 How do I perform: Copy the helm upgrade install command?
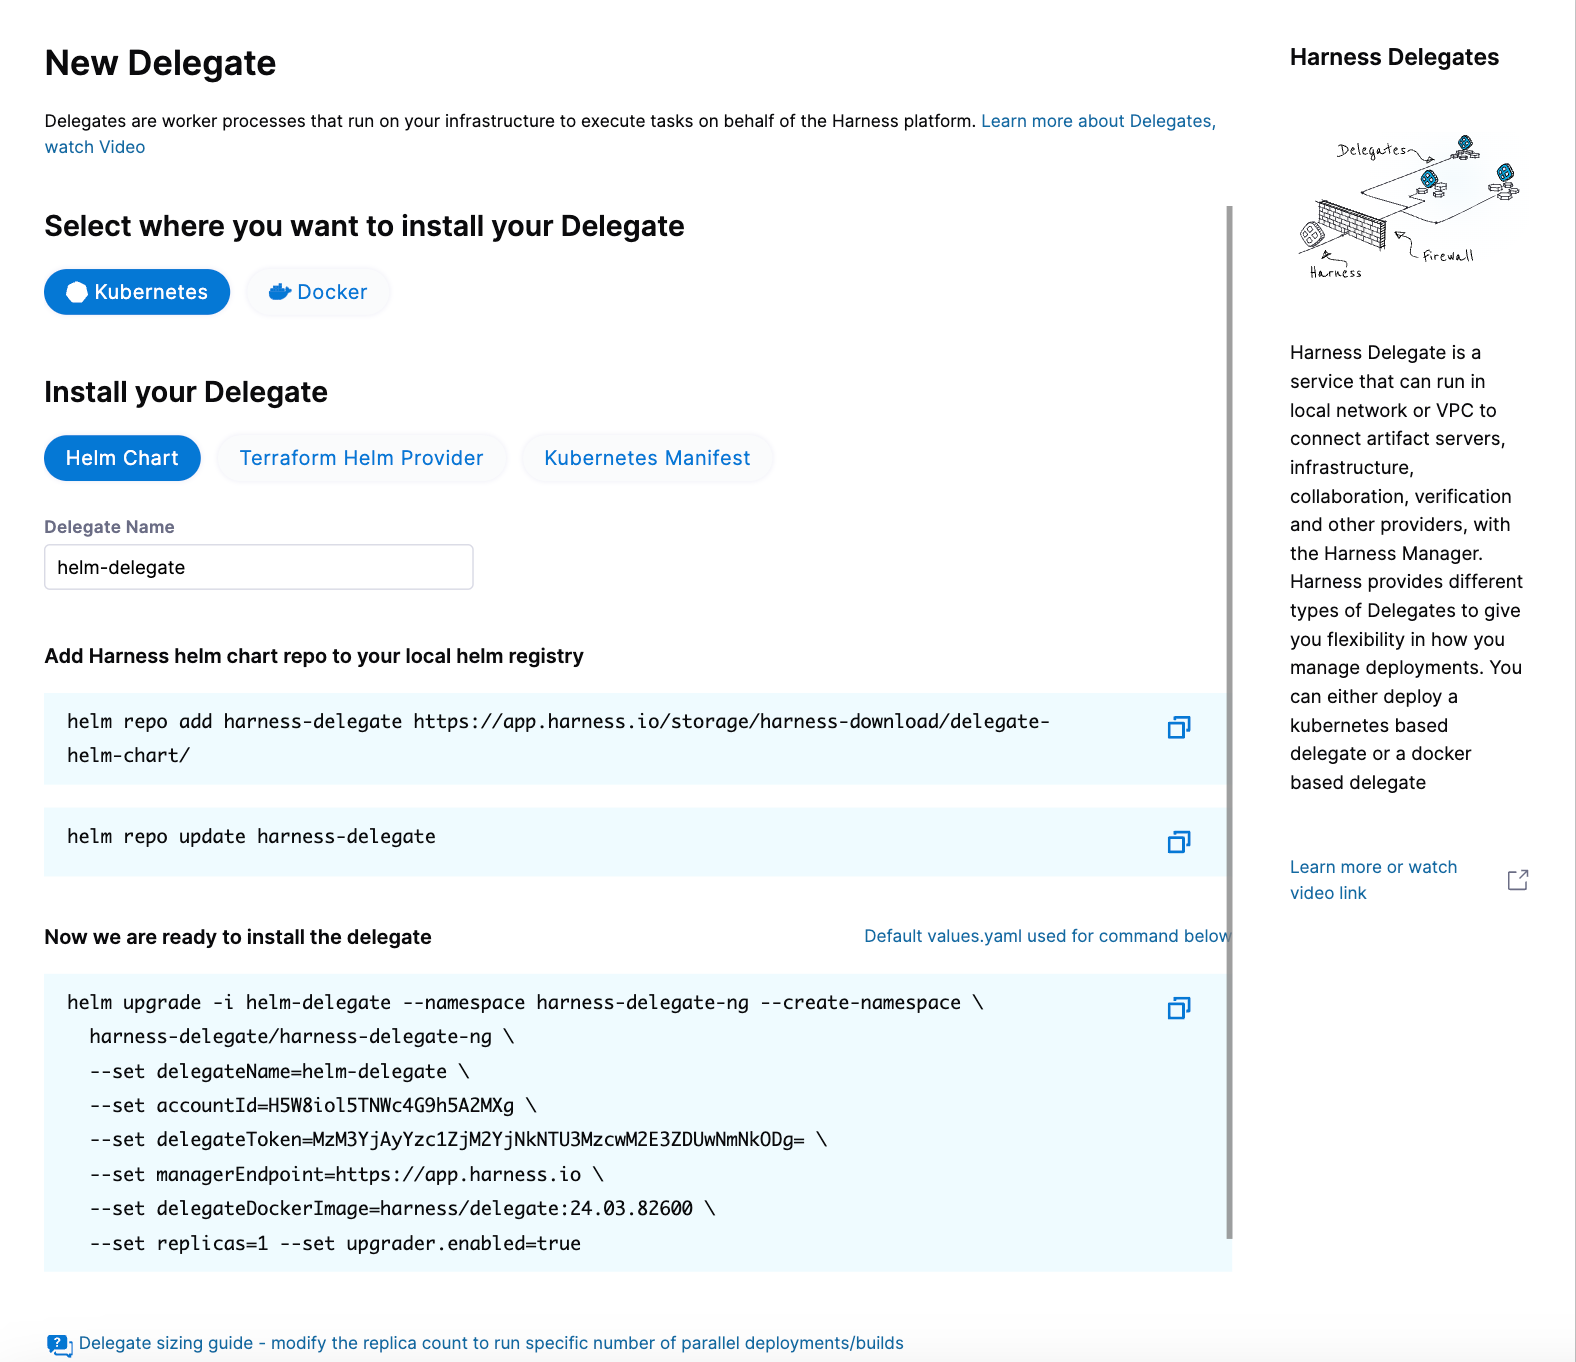click(x=1179, y=1008)
